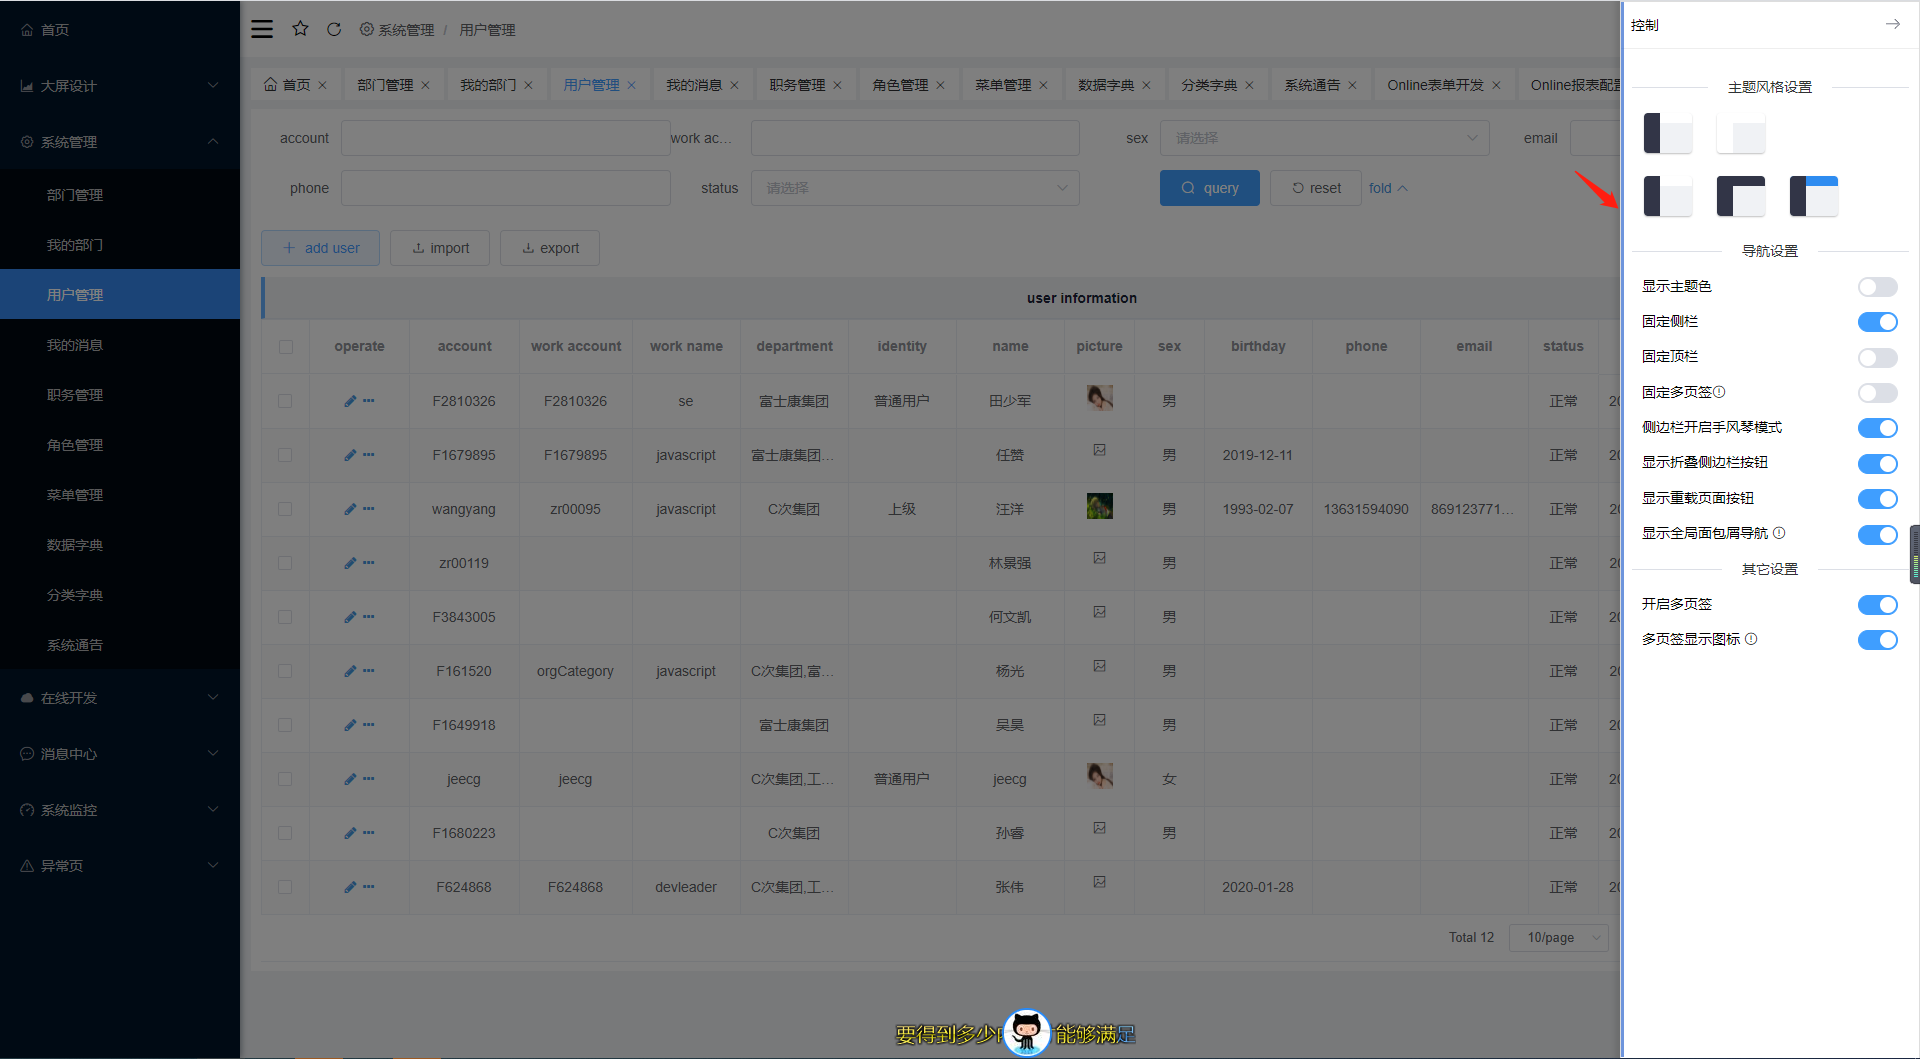Toggle 多页签显示图标 switch
Screen dimensions: 1920x1059
[x=1877, y=640]
